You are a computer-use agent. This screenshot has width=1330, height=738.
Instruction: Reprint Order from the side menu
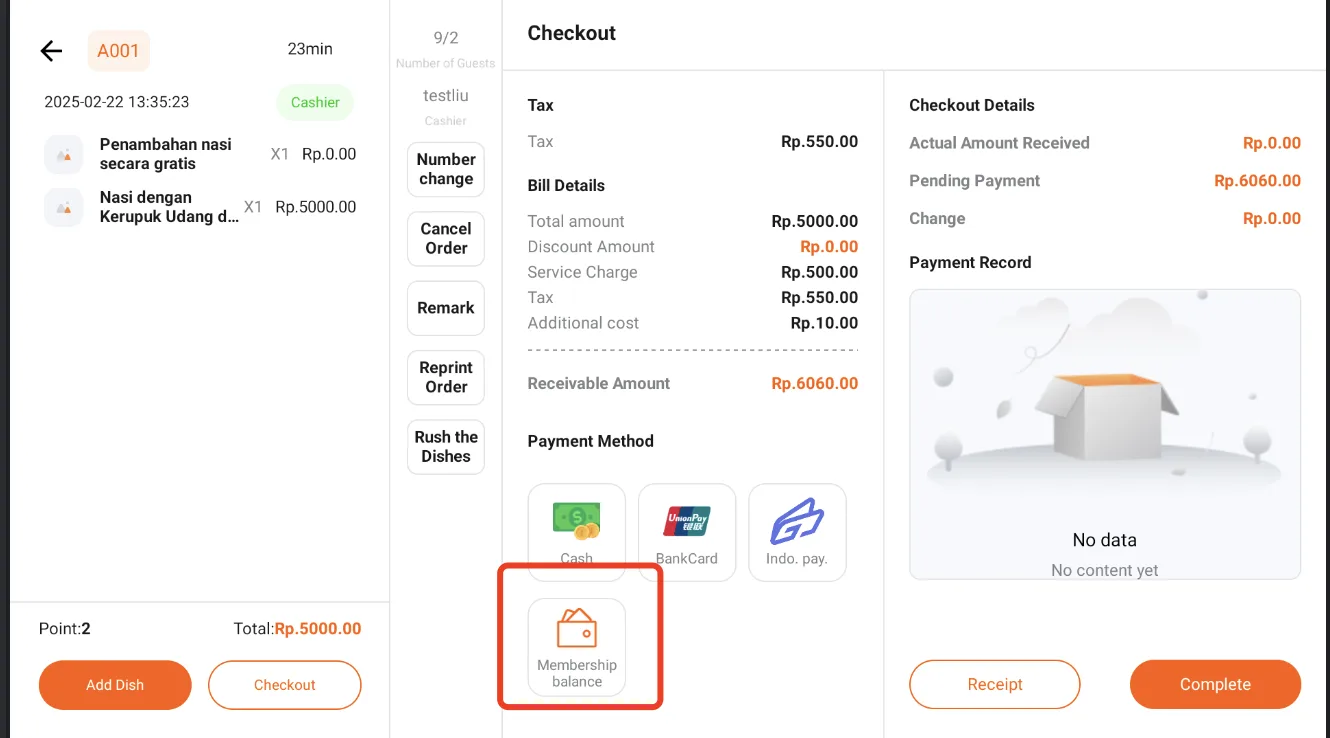pos(446,377)
